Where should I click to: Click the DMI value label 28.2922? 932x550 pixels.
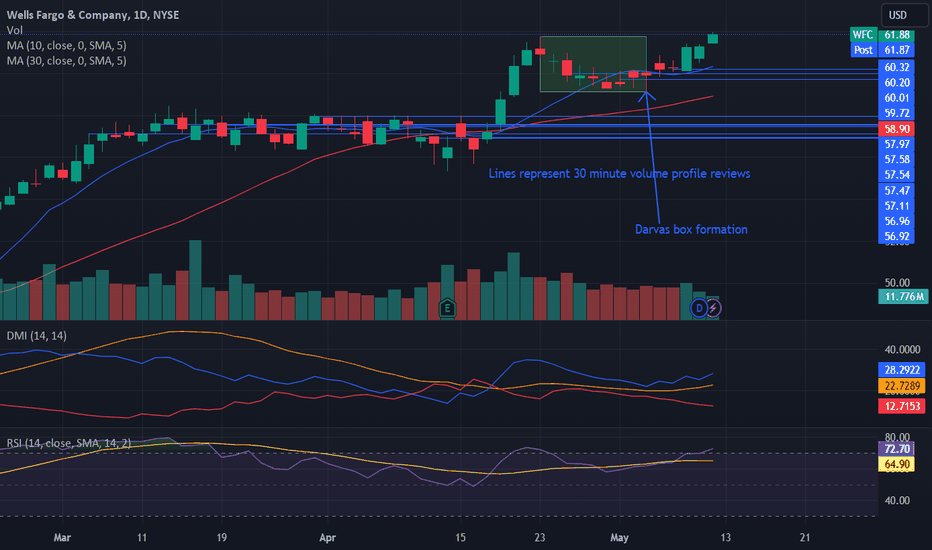[x=902, y=370]
